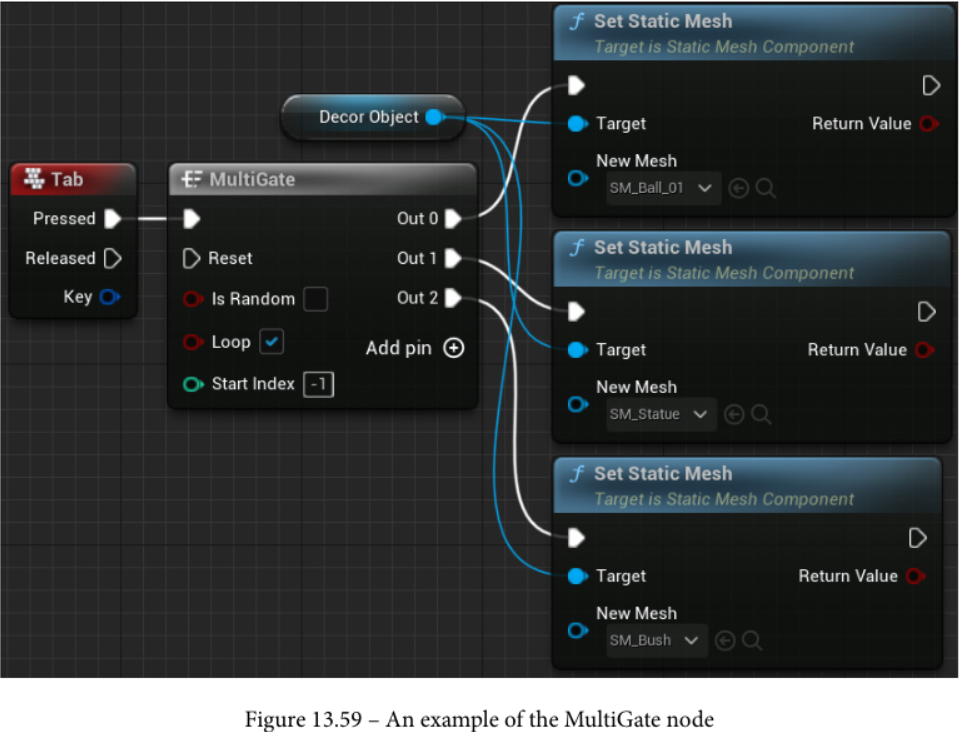Click input exec pin of SM_Ball_01 Set Static Mesh
The height and width of the screenshot is (732, 960).
(x=576, y=86)
